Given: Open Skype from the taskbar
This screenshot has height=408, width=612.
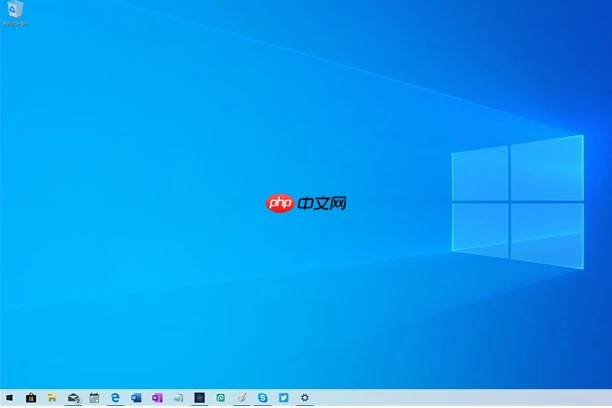Looking at the screenshot, I should [x=263, y=398].
